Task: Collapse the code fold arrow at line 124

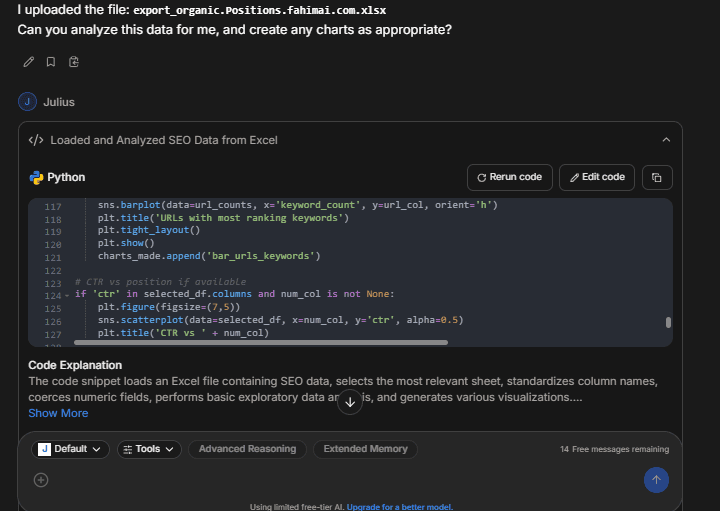Action: click(67, 295)
